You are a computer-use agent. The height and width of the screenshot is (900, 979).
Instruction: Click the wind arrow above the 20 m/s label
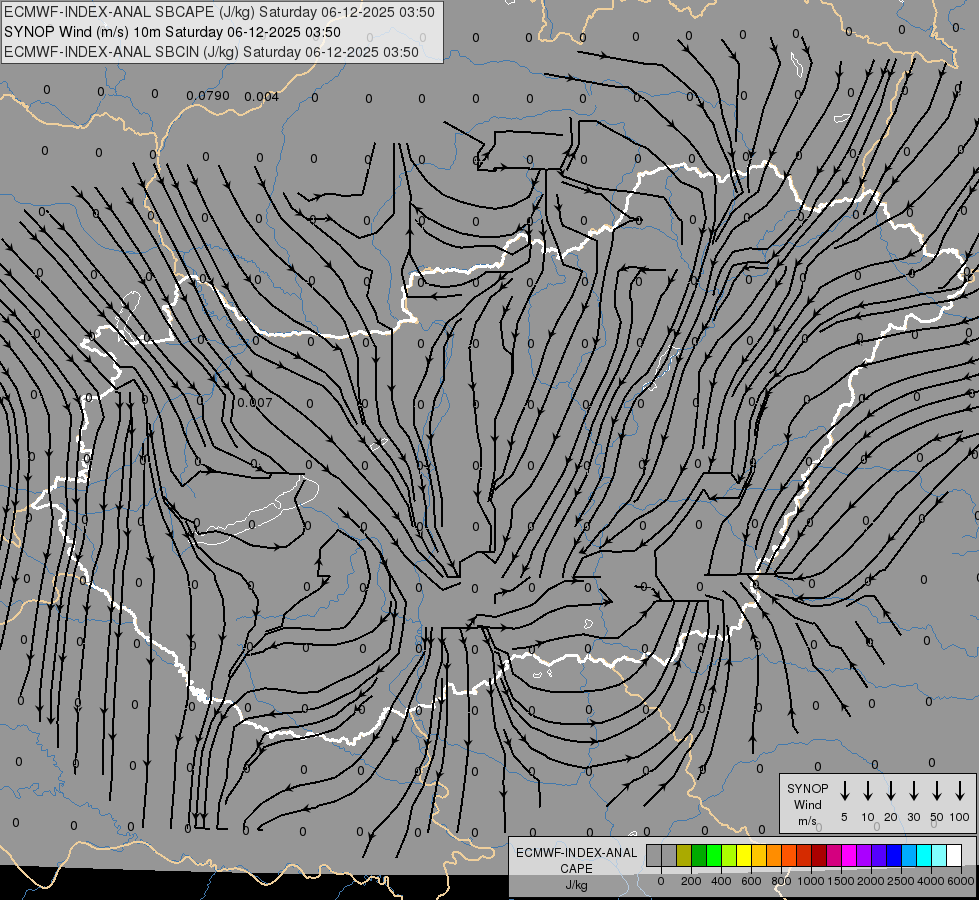click(891, 791)
